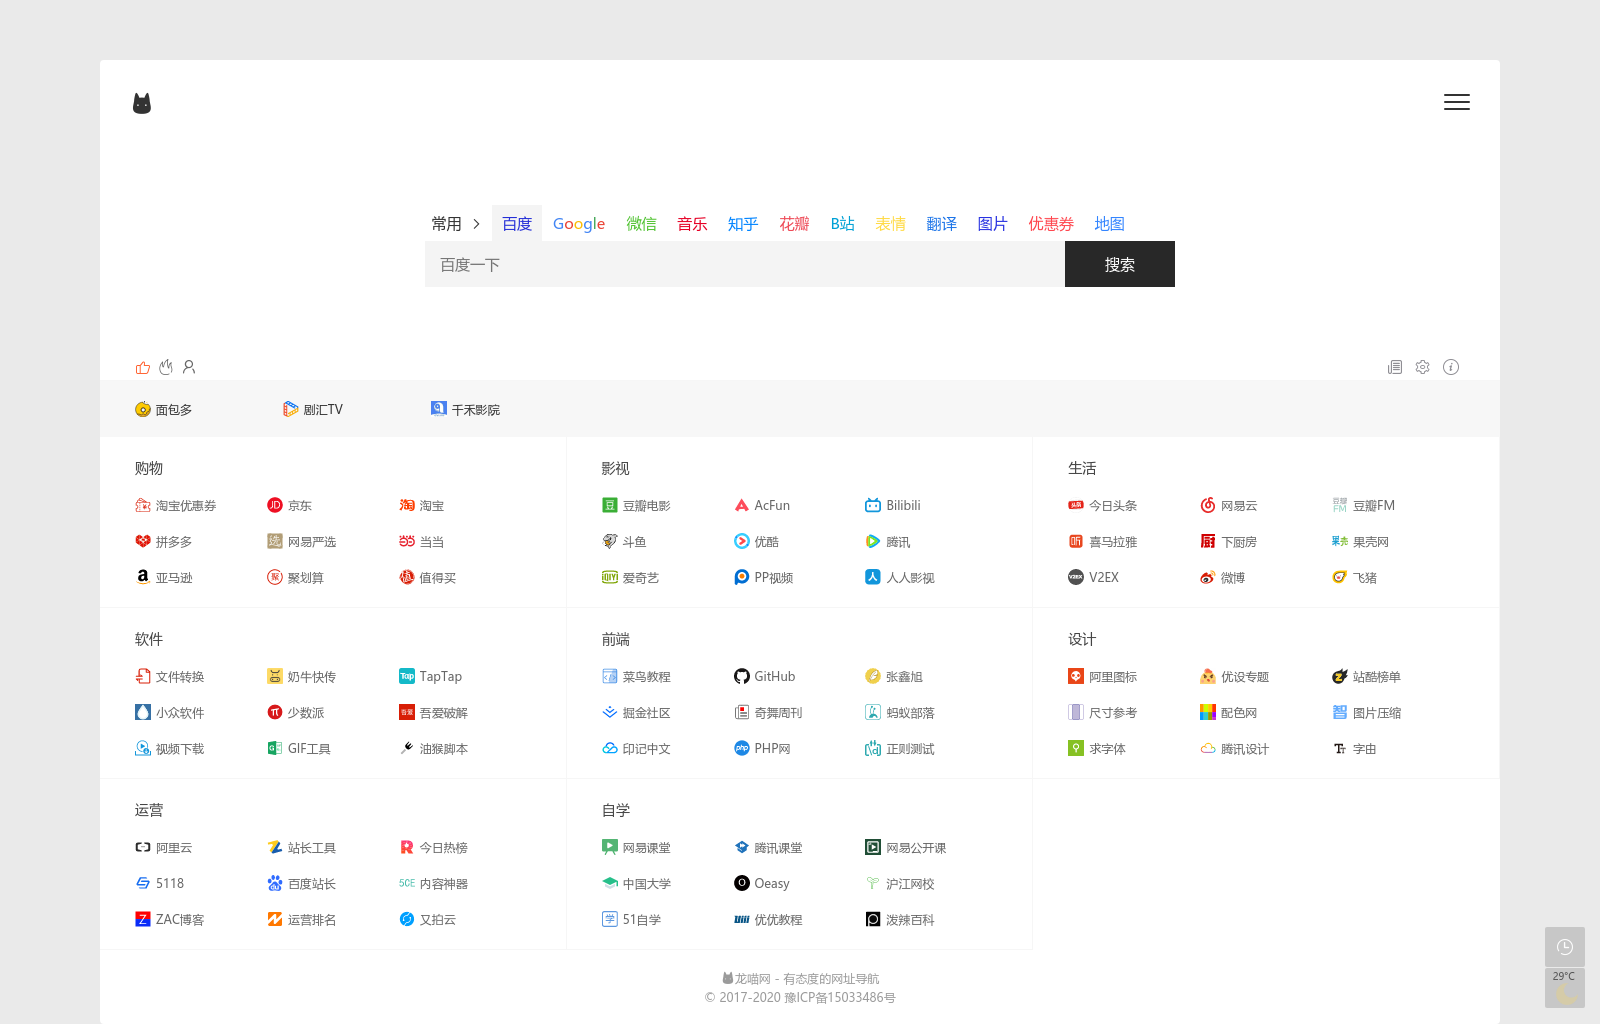Click the 阿里云 icon
This screenshot has width=1600, height=1024.
pyautogui.click(x=143, y=847)
